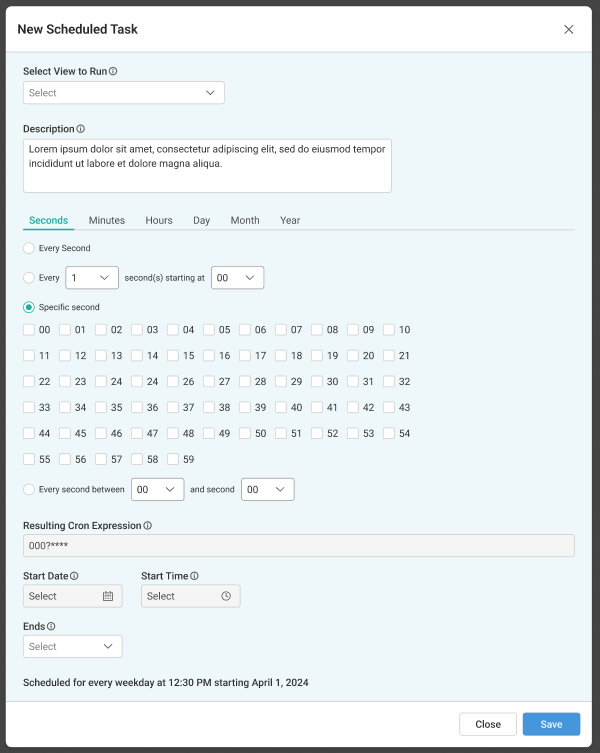Choose the Every second between radio option

[x=29, y=490]
